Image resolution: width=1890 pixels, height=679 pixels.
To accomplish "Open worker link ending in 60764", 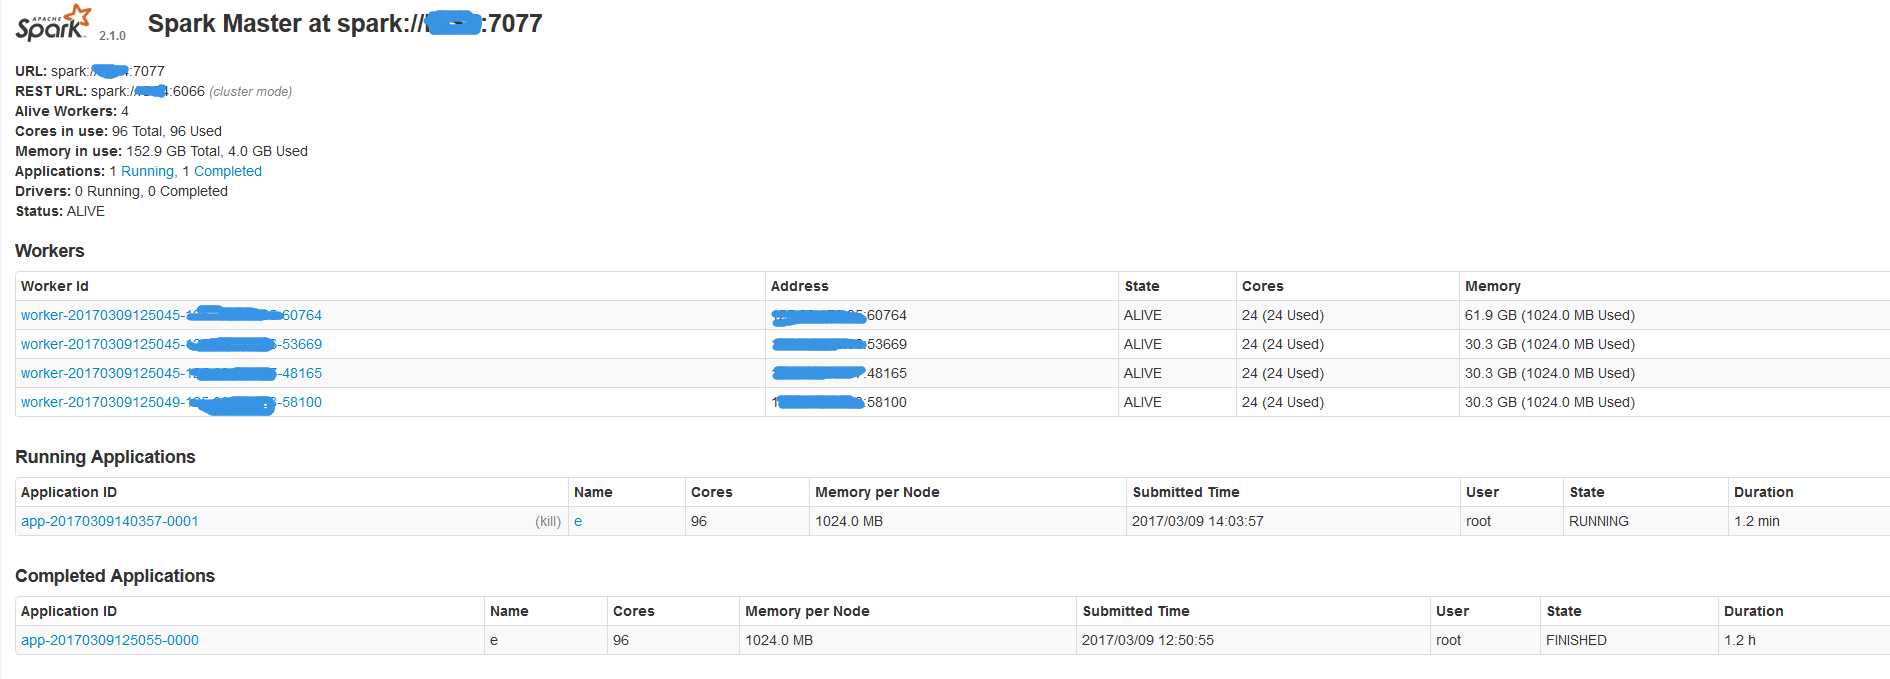I will (x=171, y=315).
